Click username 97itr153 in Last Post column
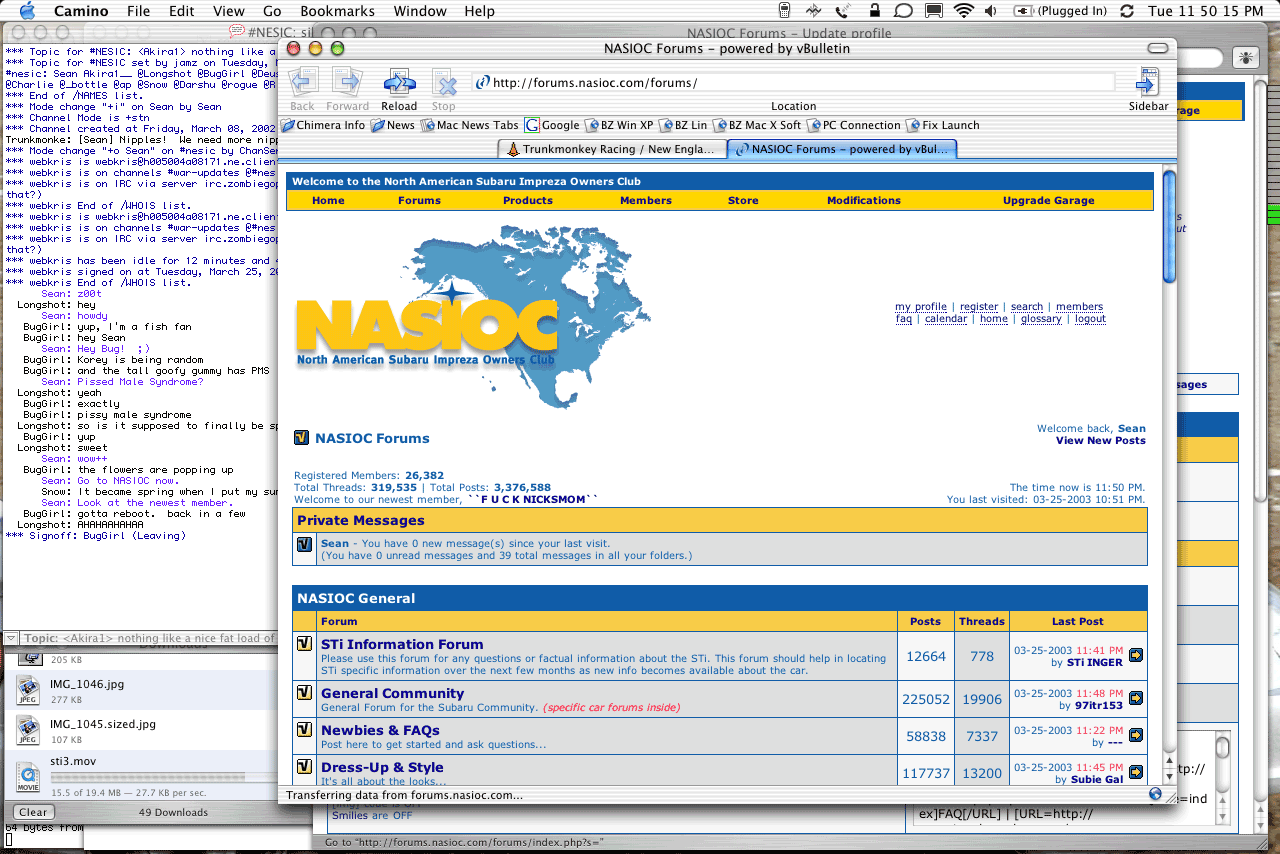Image resolution: width=1280 pixels, height=854 pixels. point(1099,706)
